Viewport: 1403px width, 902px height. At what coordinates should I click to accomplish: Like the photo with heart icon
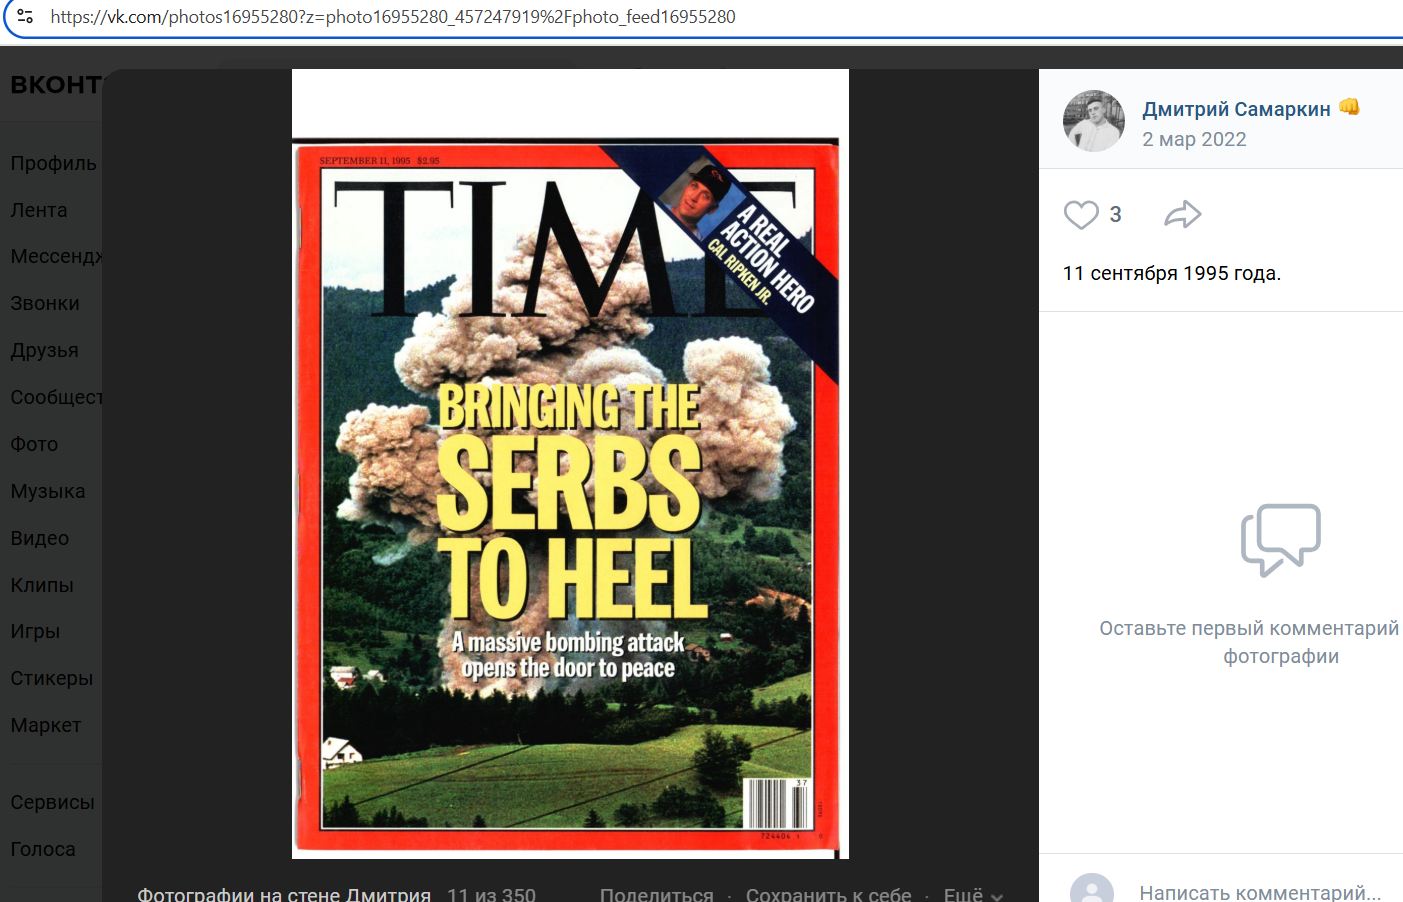point(1081,215)
